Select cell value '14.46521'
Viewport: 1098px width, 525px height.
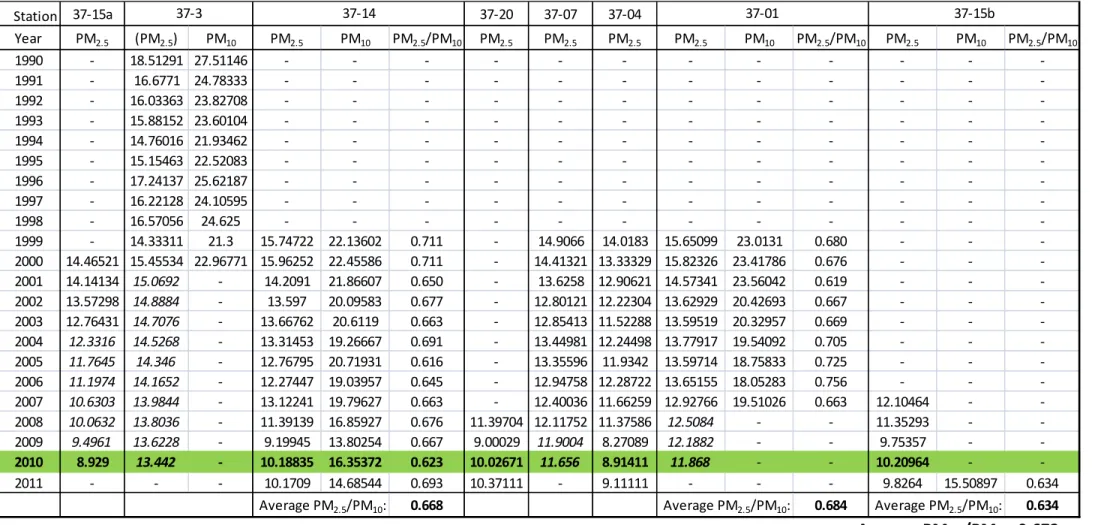[x=92, y=262]
